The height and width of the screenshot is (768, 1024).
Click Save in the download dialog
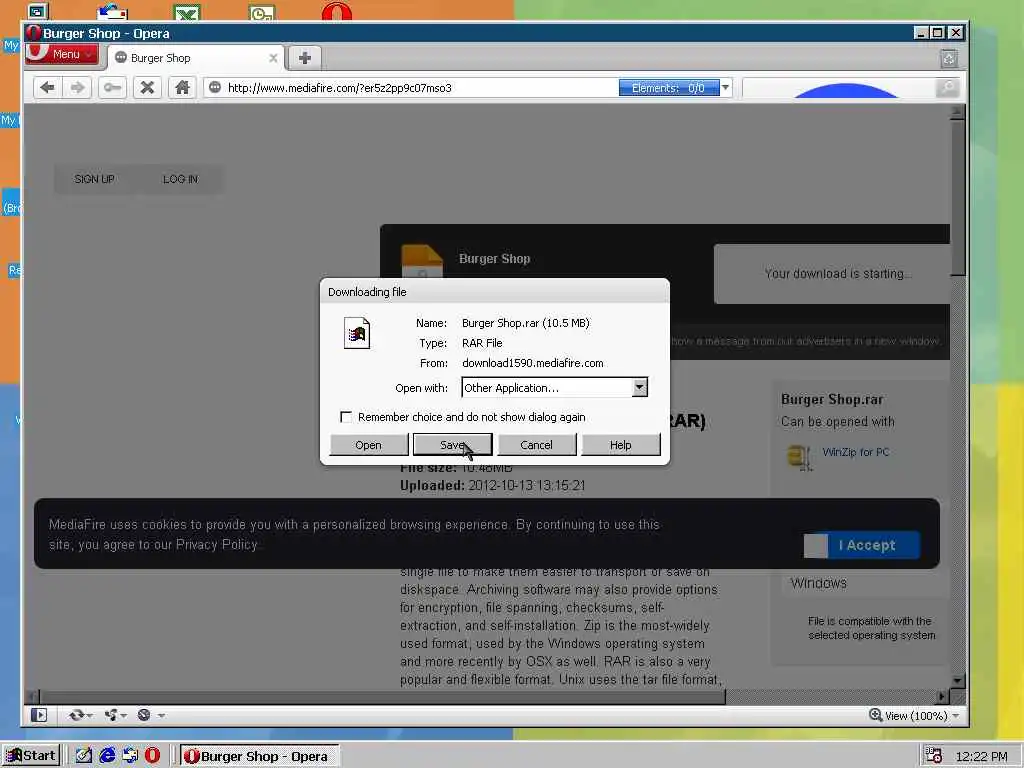453,445
